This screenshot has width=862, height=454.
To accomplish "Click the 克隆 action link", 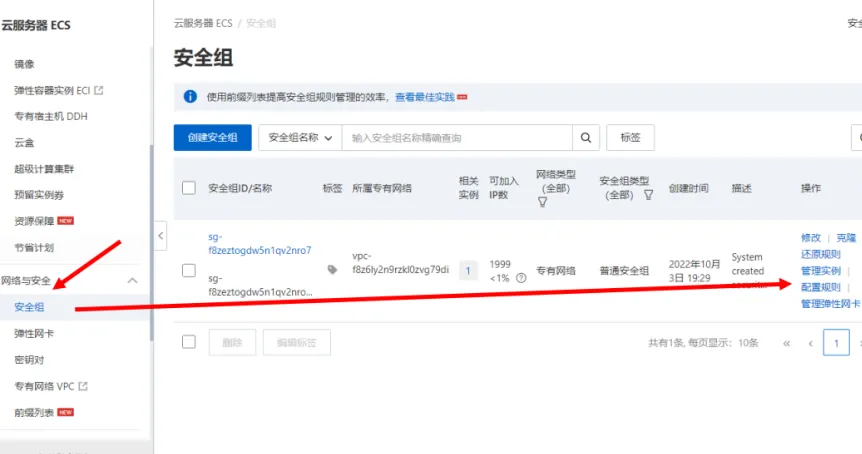I will 846,237.
